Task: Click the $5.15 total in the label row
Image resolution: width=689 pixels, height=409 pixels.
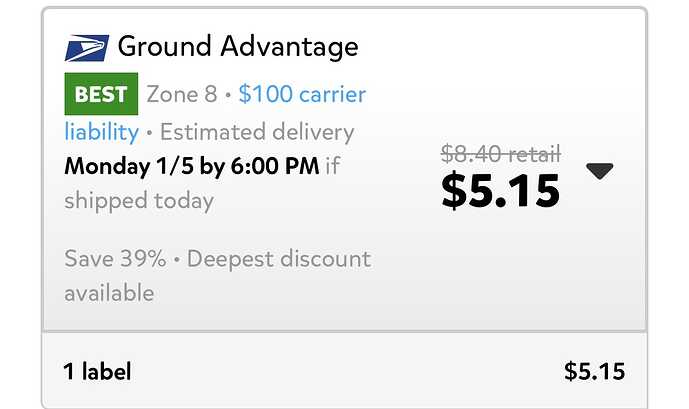Action: pyautogui.click(x=594, y=372)
